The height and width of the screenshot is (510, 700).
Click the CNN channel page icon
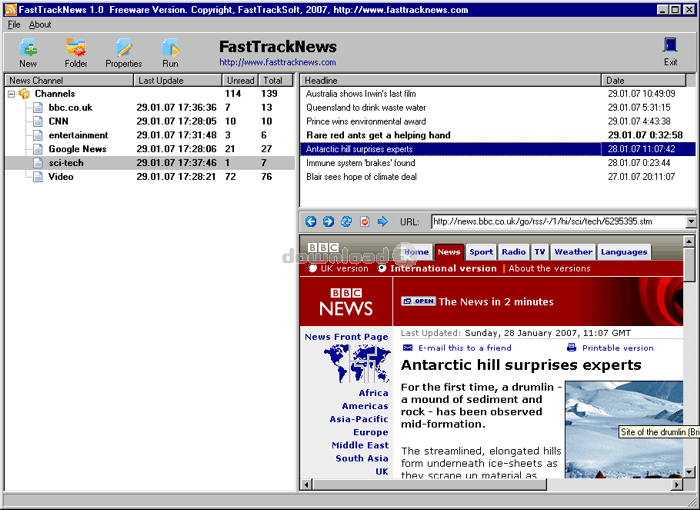click(x=38, y=121)
